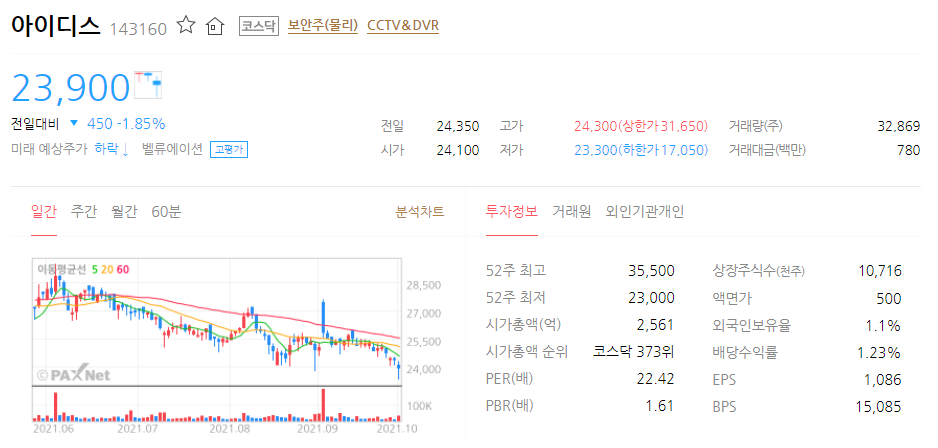Click the daily candlestick price chart
Screen dimensions: 938x448
pyautogui.click(x=217, y=322)
